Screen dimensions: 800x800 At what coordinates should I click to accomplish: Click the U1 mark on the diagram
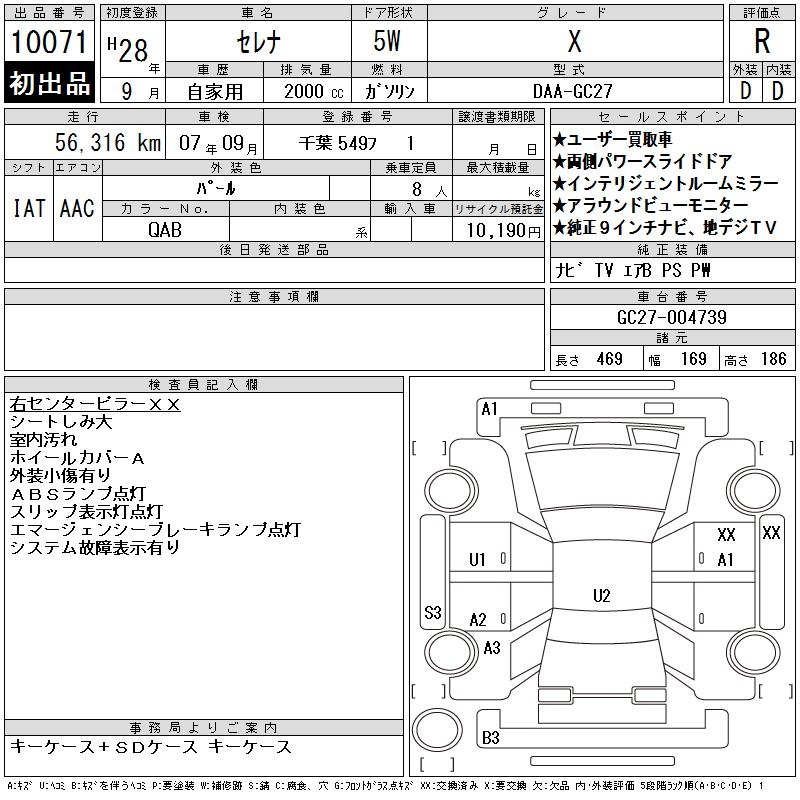477,560
